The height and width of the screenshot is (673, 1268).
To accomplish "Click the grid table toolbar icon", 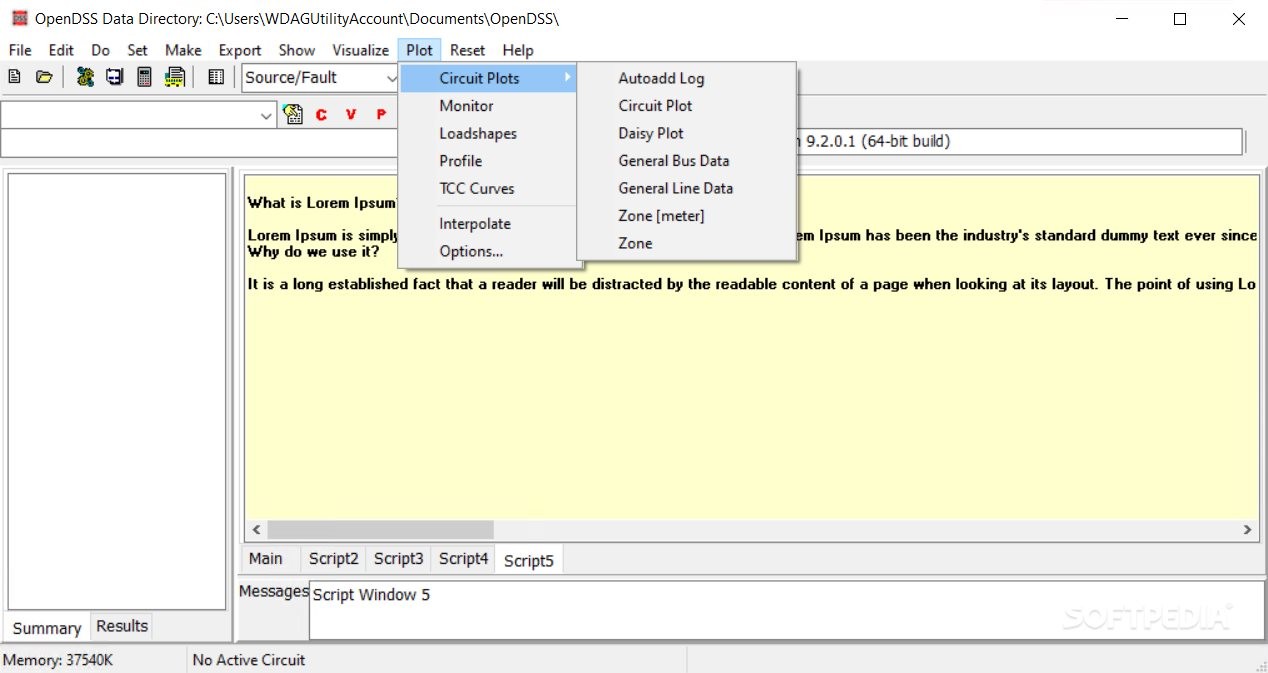I will pyautogui.click(x=216, y=77).
